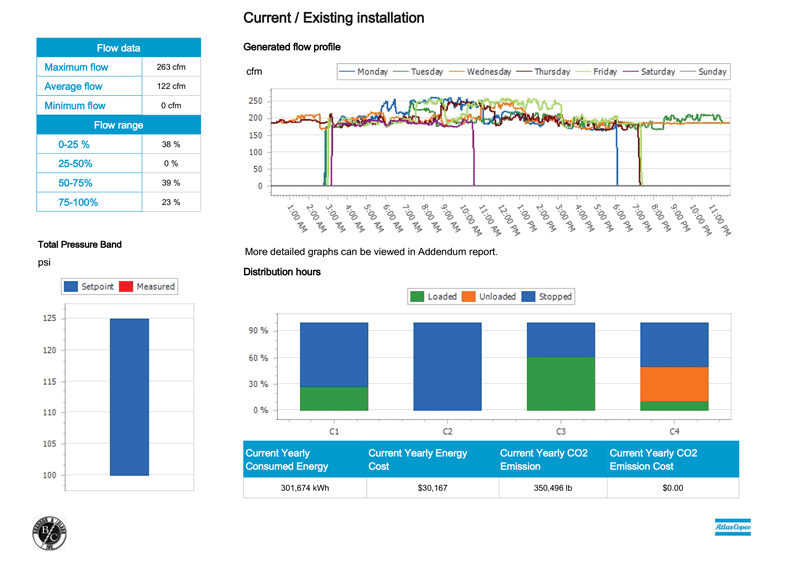Viewport: 800px width, 561px height.
Task: Click the Friday legend entry
Action: coord(596,71)
